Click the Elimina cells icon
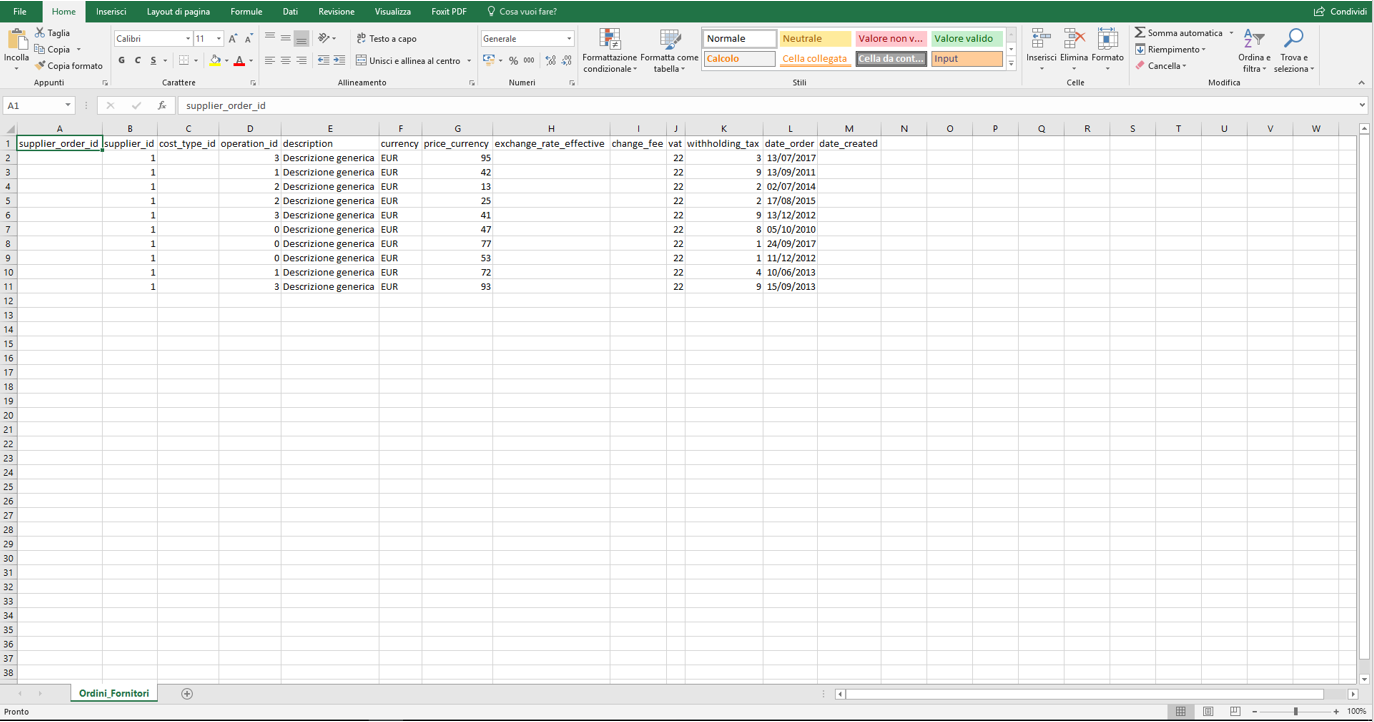This screenshot has height=722, width=1374. 1074,40
